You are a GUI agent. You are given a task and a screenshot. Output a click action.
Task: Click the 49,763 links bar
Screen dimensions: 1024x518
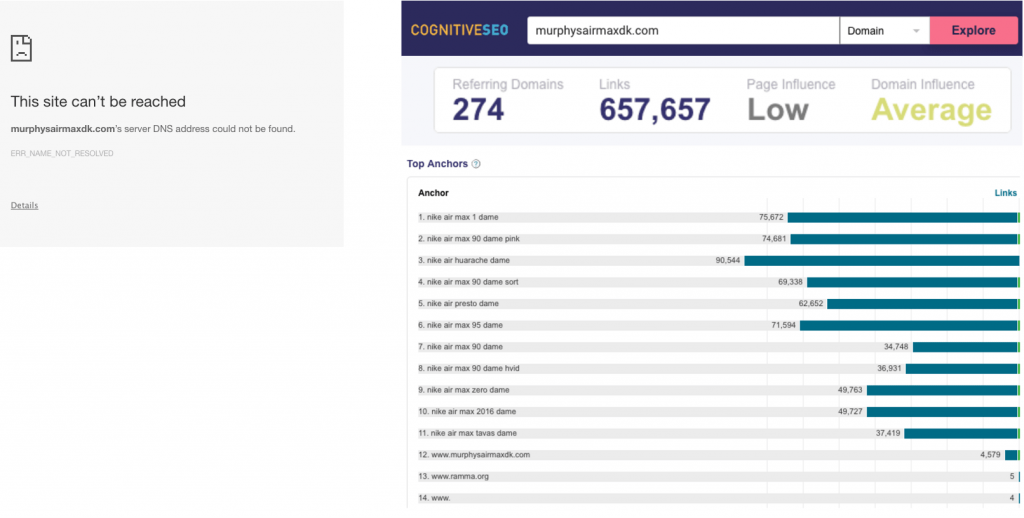943,390
